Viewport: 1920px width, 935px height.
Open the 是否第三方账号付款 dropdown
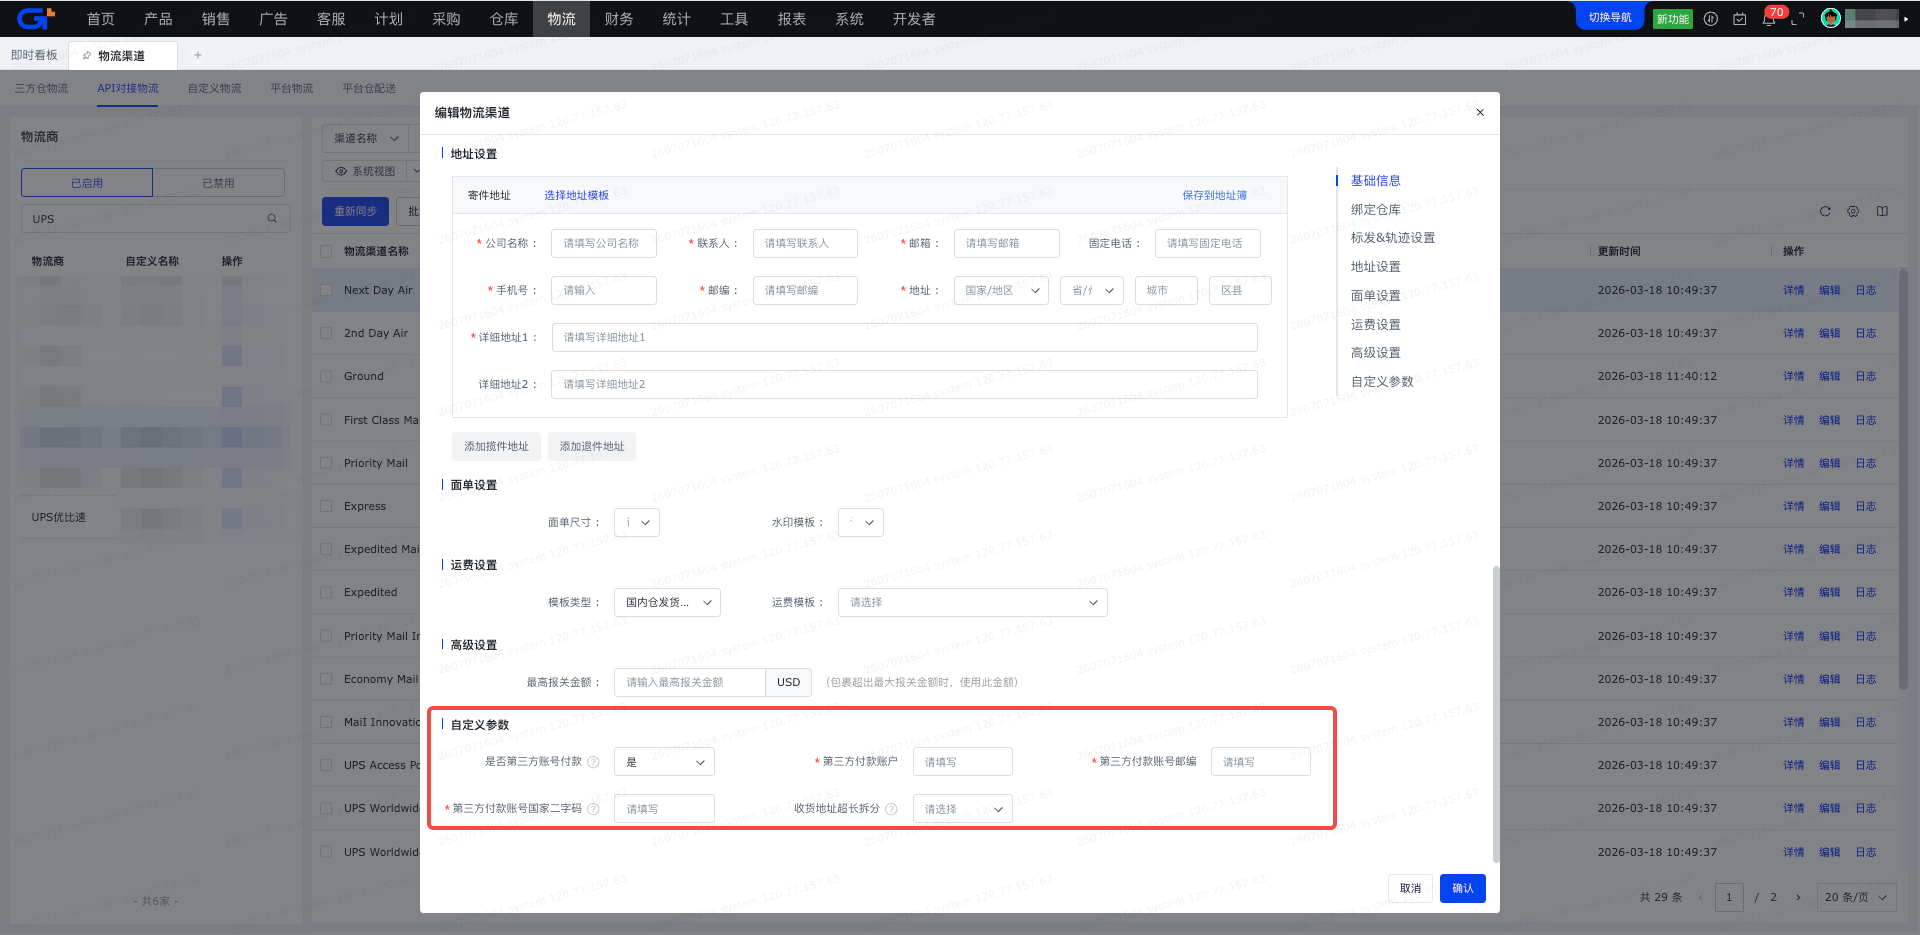(665, 762)
